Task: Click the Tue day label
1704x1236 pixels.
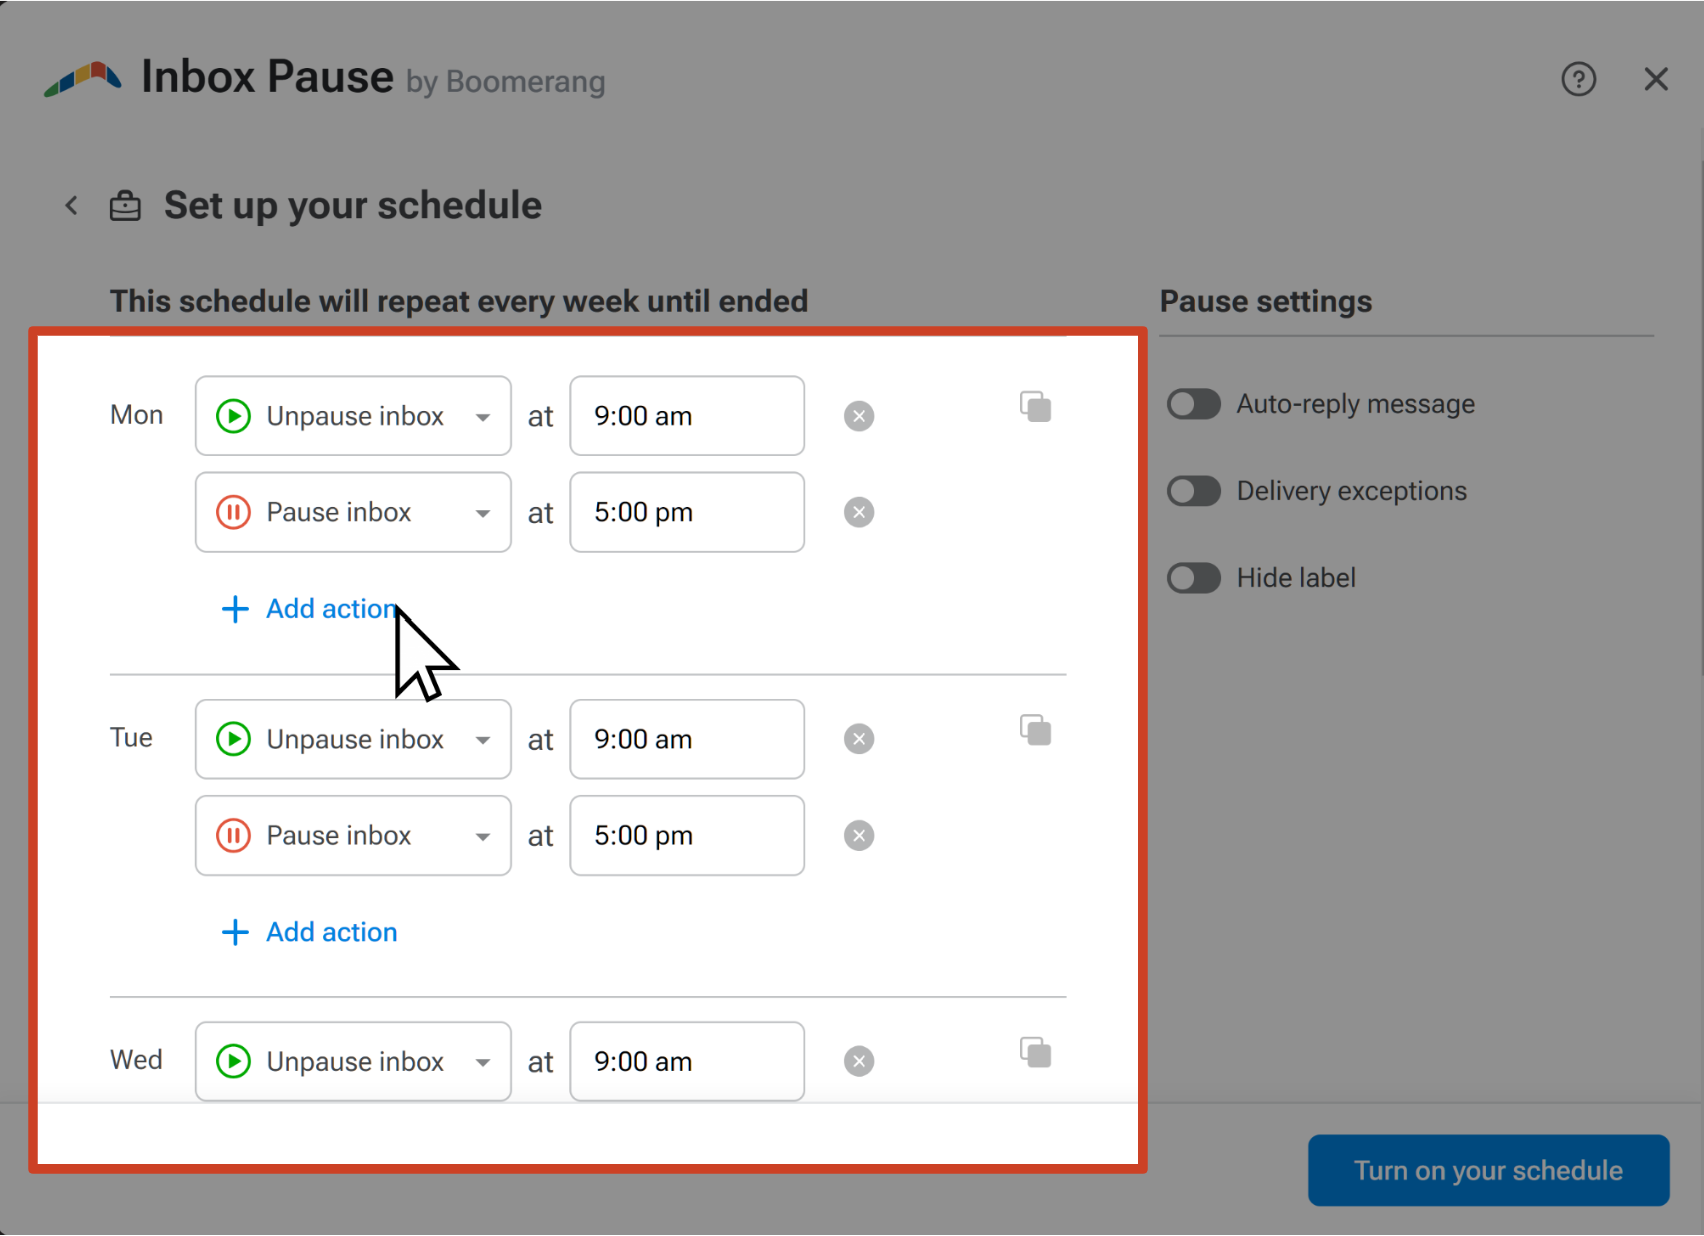Action: tap(131, 738)
